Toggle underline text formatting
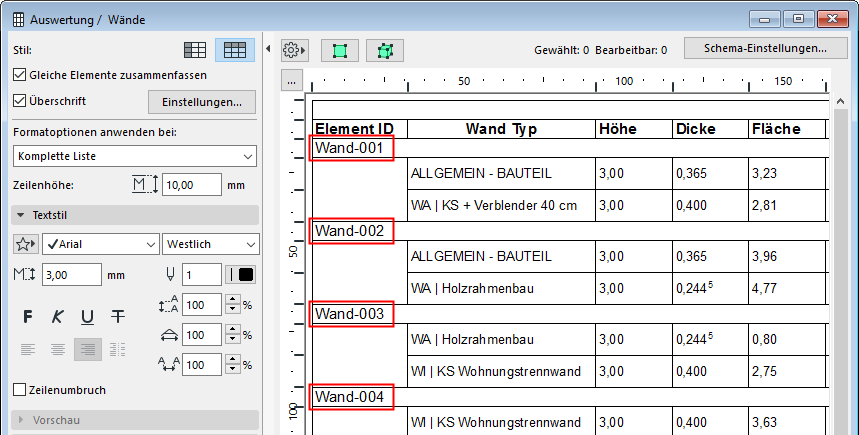Image resolution: width=859 pixels, height=435 pixels. pos(87,317)
